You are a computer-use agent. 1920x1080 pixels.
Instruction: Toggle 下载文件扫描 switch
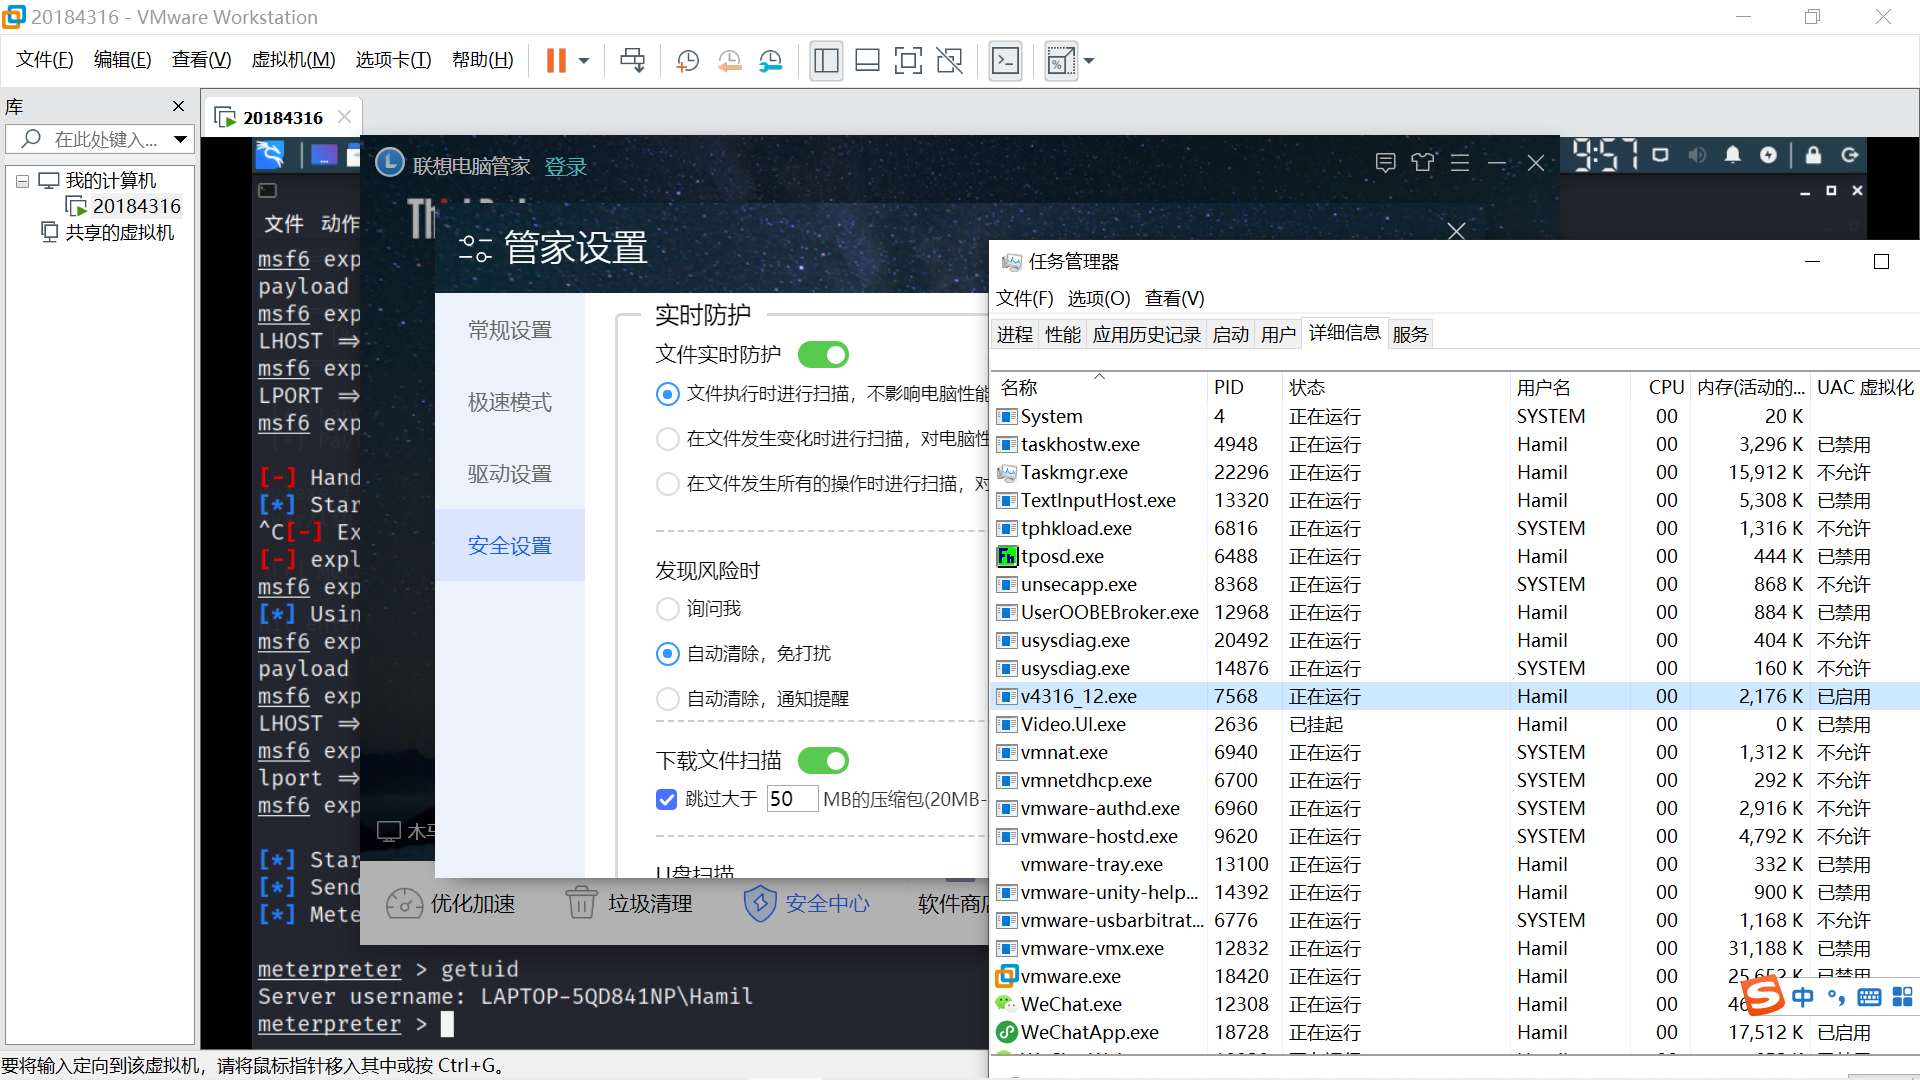[x=823, y=761]
